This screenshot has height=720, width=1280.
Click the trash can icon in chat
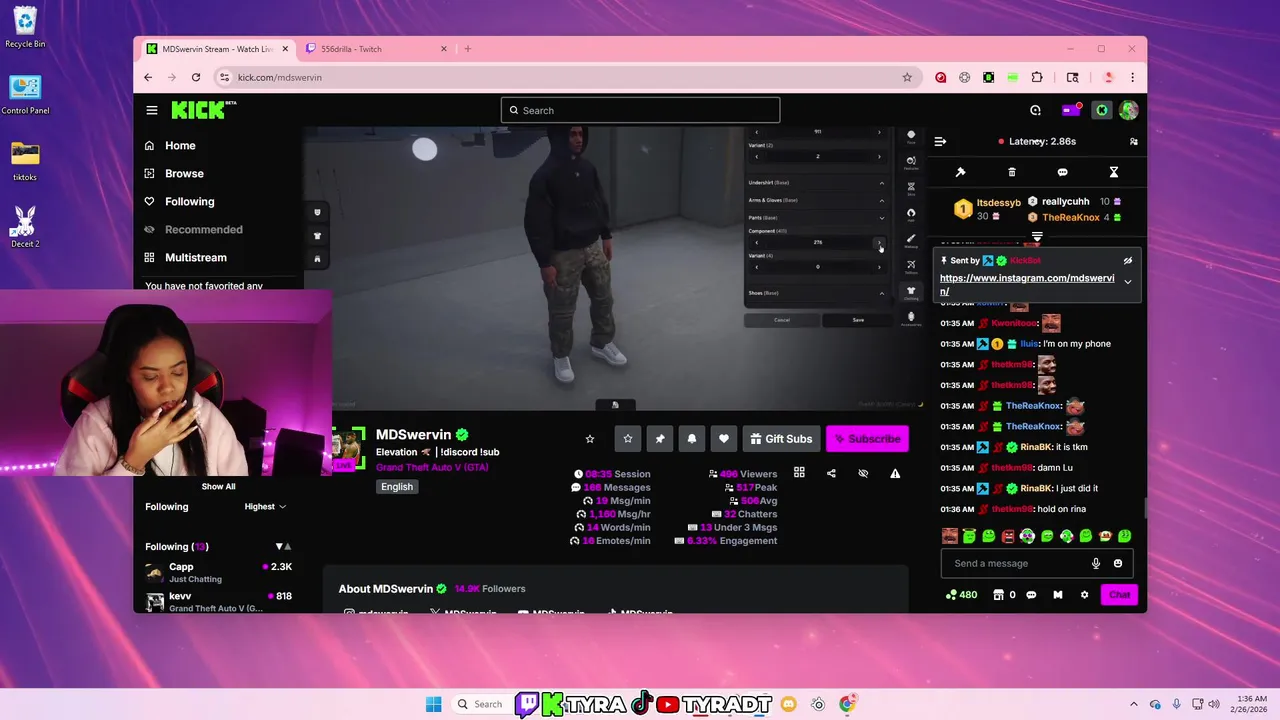1012,172
